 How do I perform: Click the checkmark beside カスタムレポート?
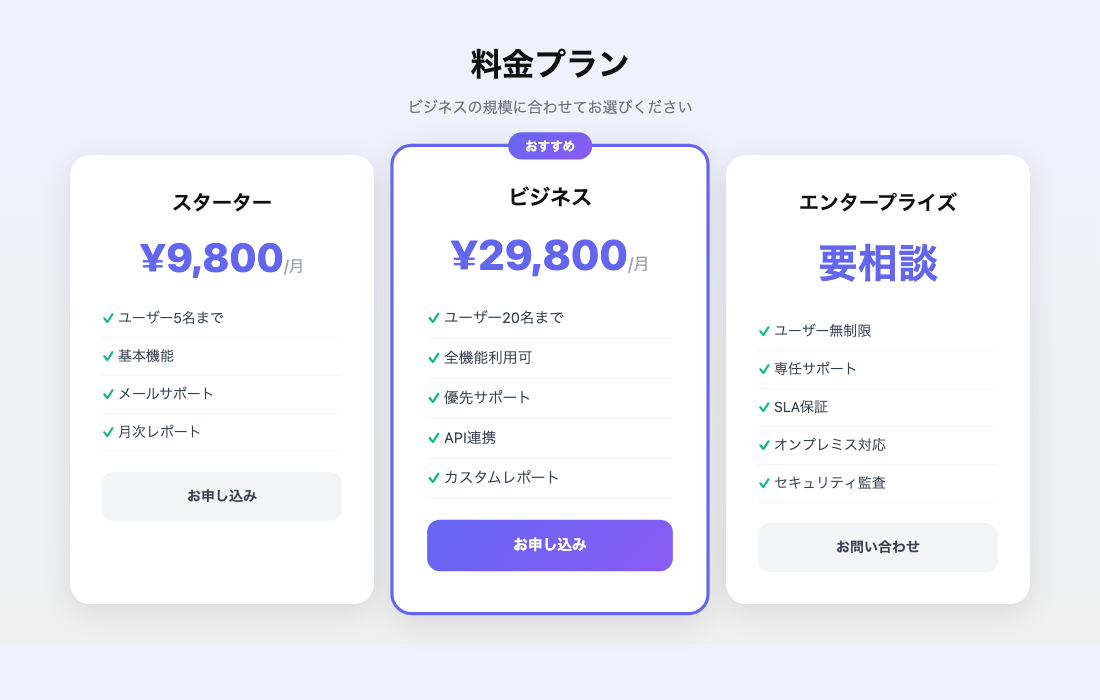pyautogui.click(x=435, y=479)
